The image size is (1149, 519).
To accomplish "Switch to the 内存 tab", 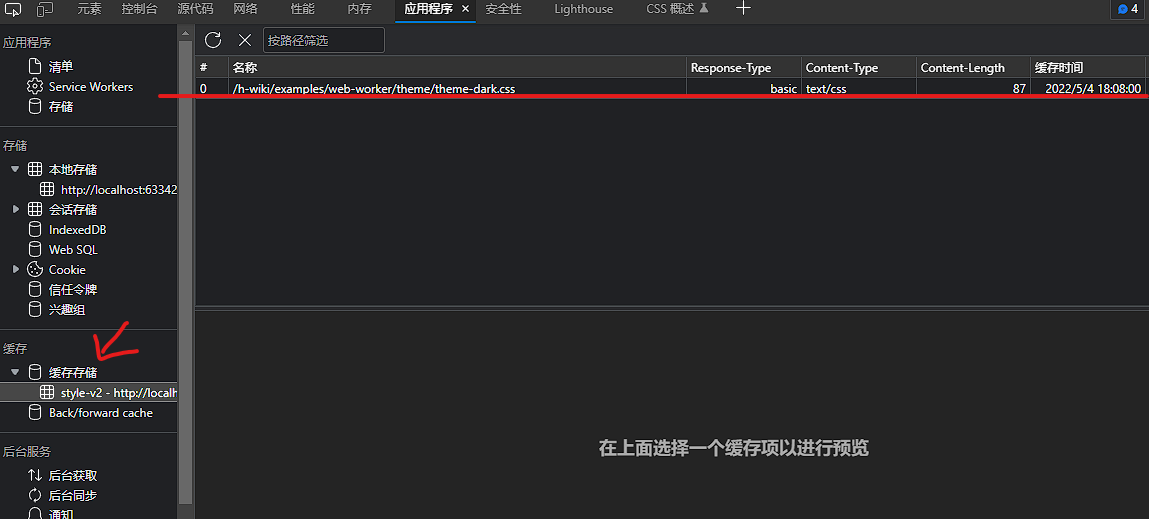I will (360, 10).
